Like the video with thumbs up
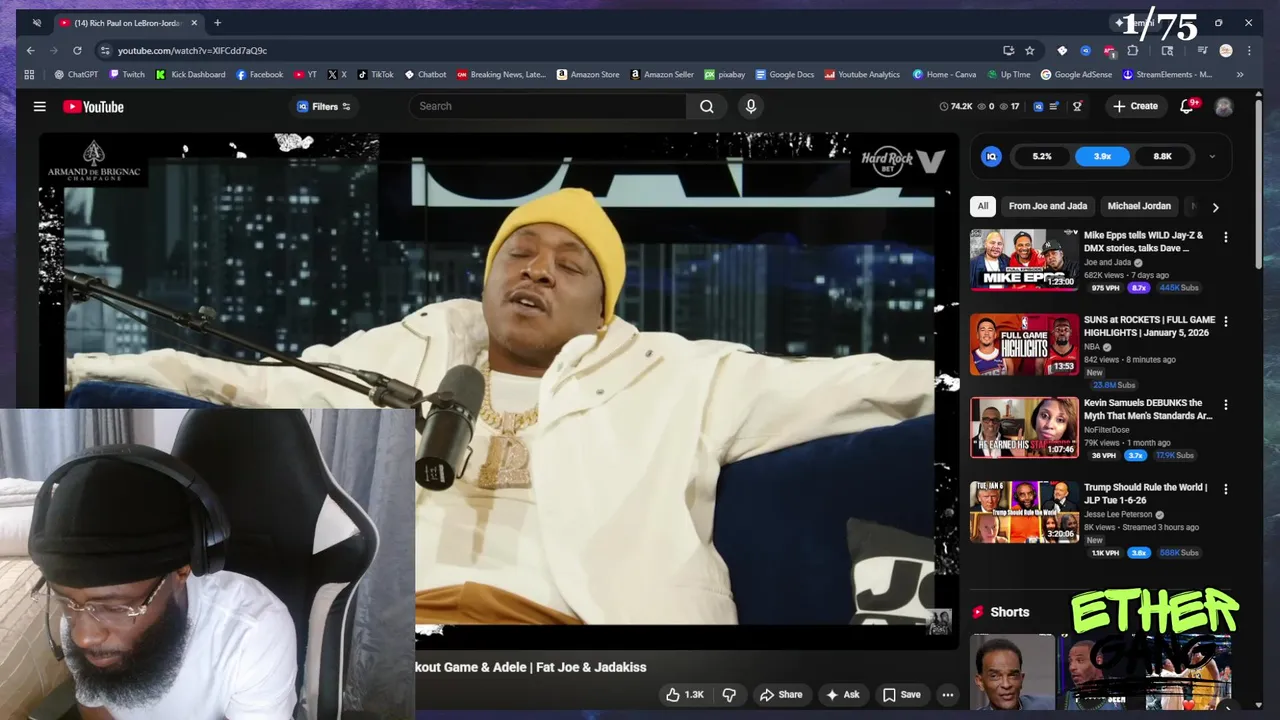The height and width of the screenshot is (720, 1280). (686, 694)
